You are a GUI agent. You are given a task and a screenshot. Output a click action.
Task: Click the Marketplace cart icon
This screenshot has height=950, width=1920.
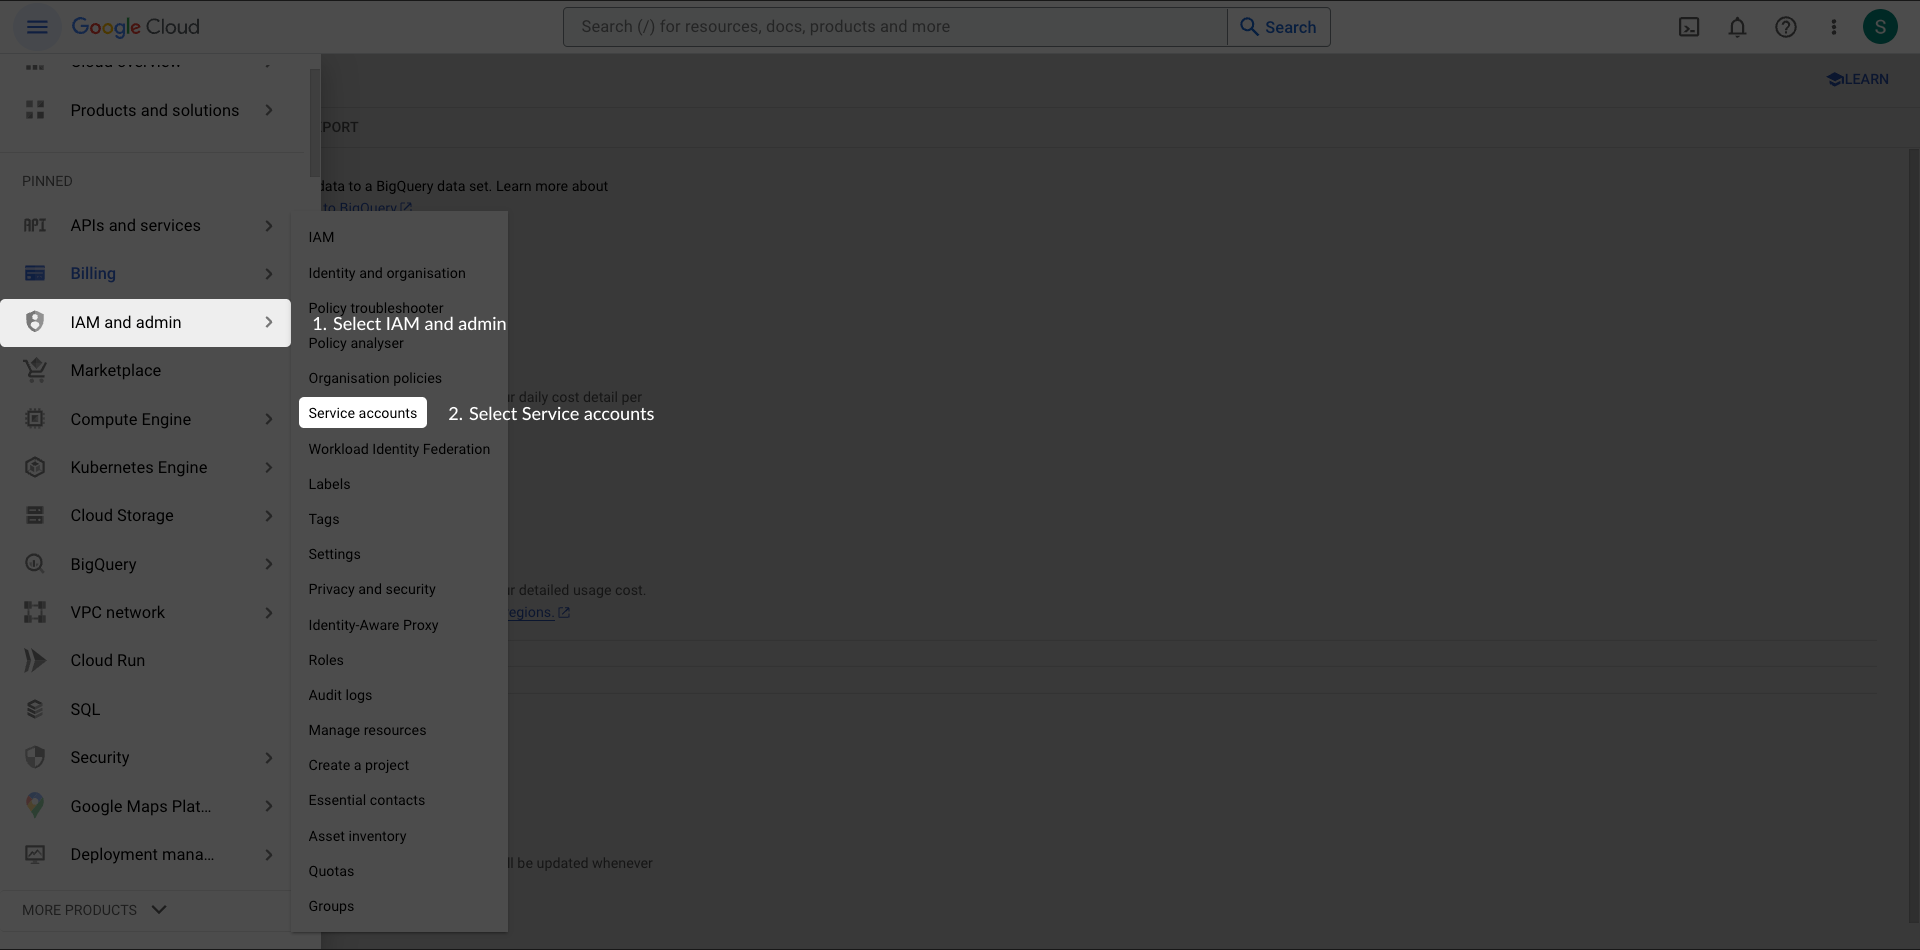point(35,370)
